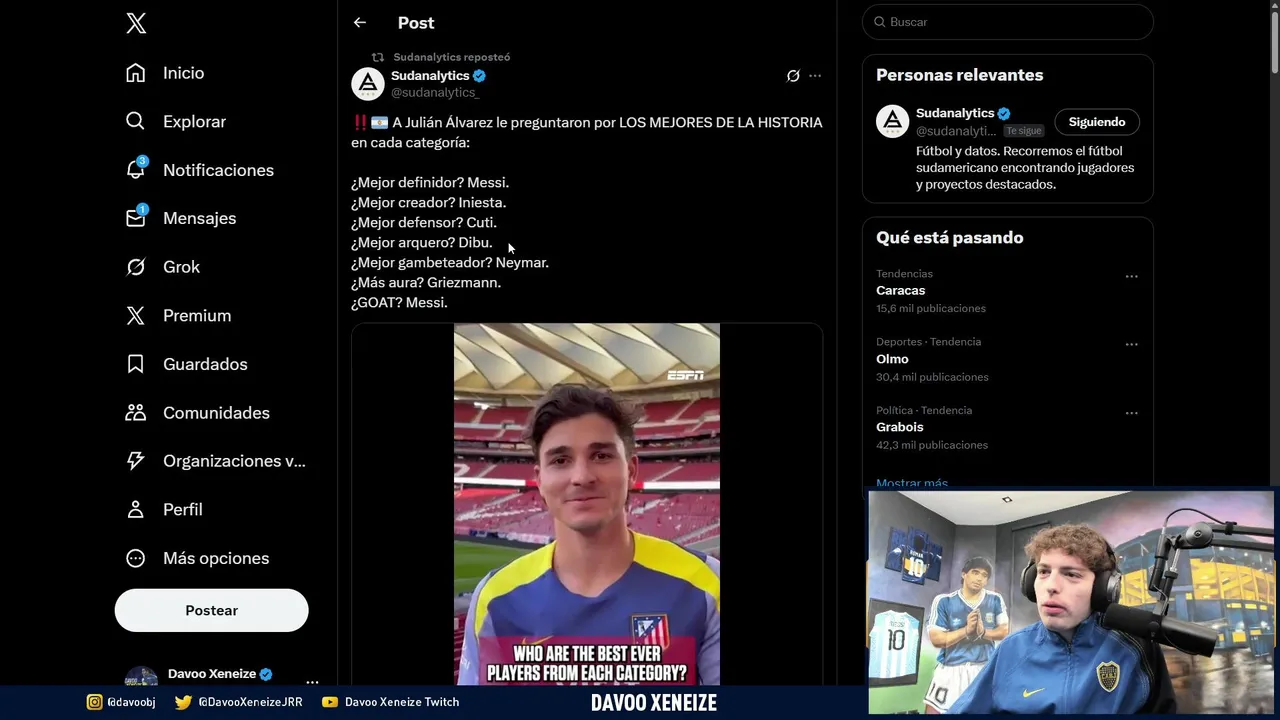Click the page vertical scrollbar
Screen dimensions: 1280x720
pyautogui.click(x=1274, y=40)
